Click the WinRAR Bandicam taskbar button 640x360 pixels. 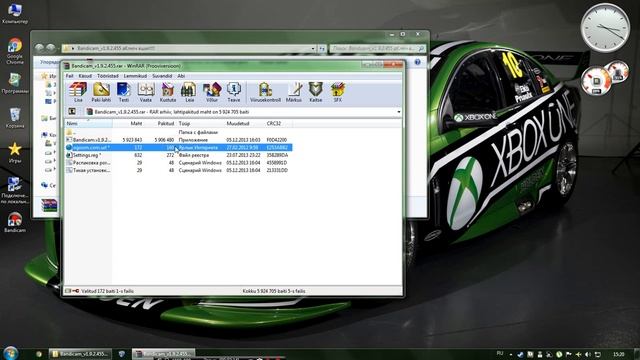coord(163,354)
